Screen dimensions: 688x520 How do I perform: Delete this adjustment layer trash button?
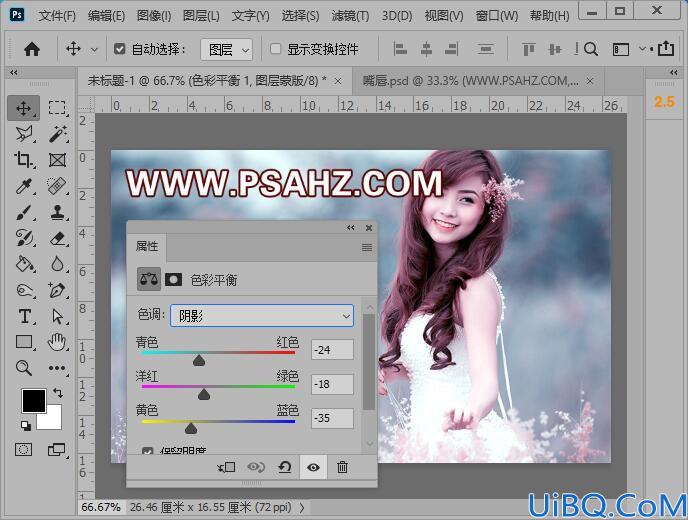tap(342, 467)
